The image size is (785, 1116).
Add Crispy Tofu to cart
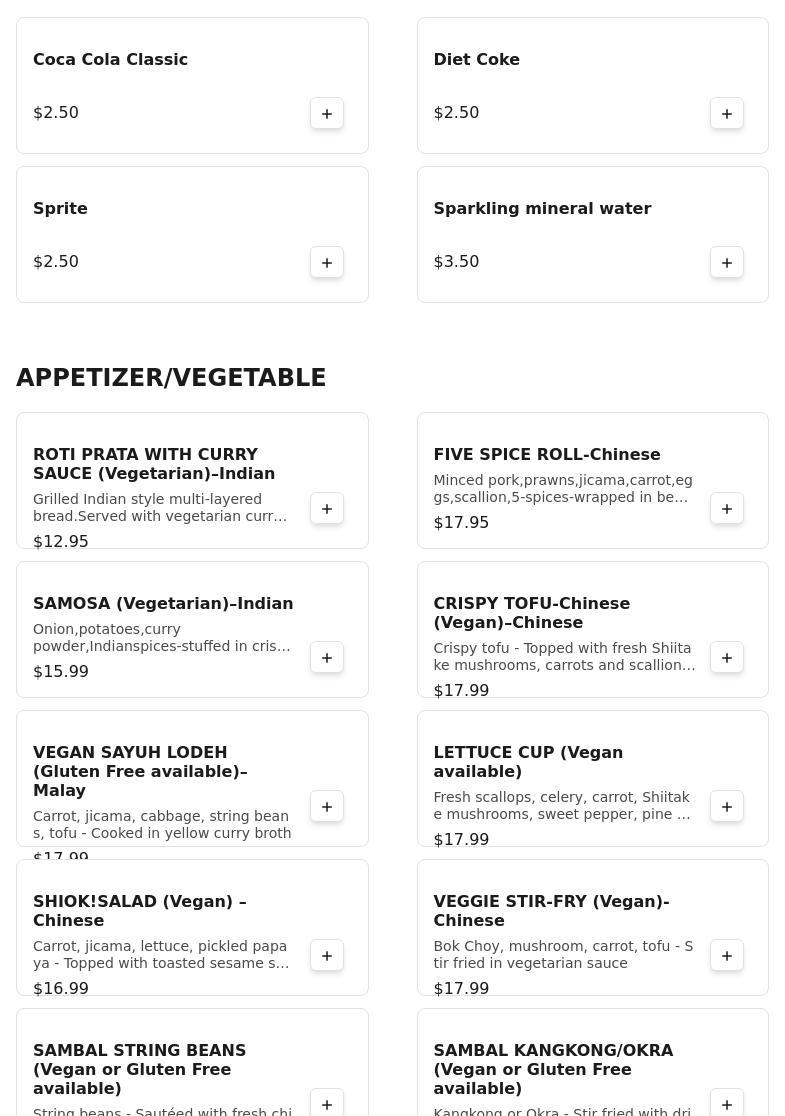727,657
